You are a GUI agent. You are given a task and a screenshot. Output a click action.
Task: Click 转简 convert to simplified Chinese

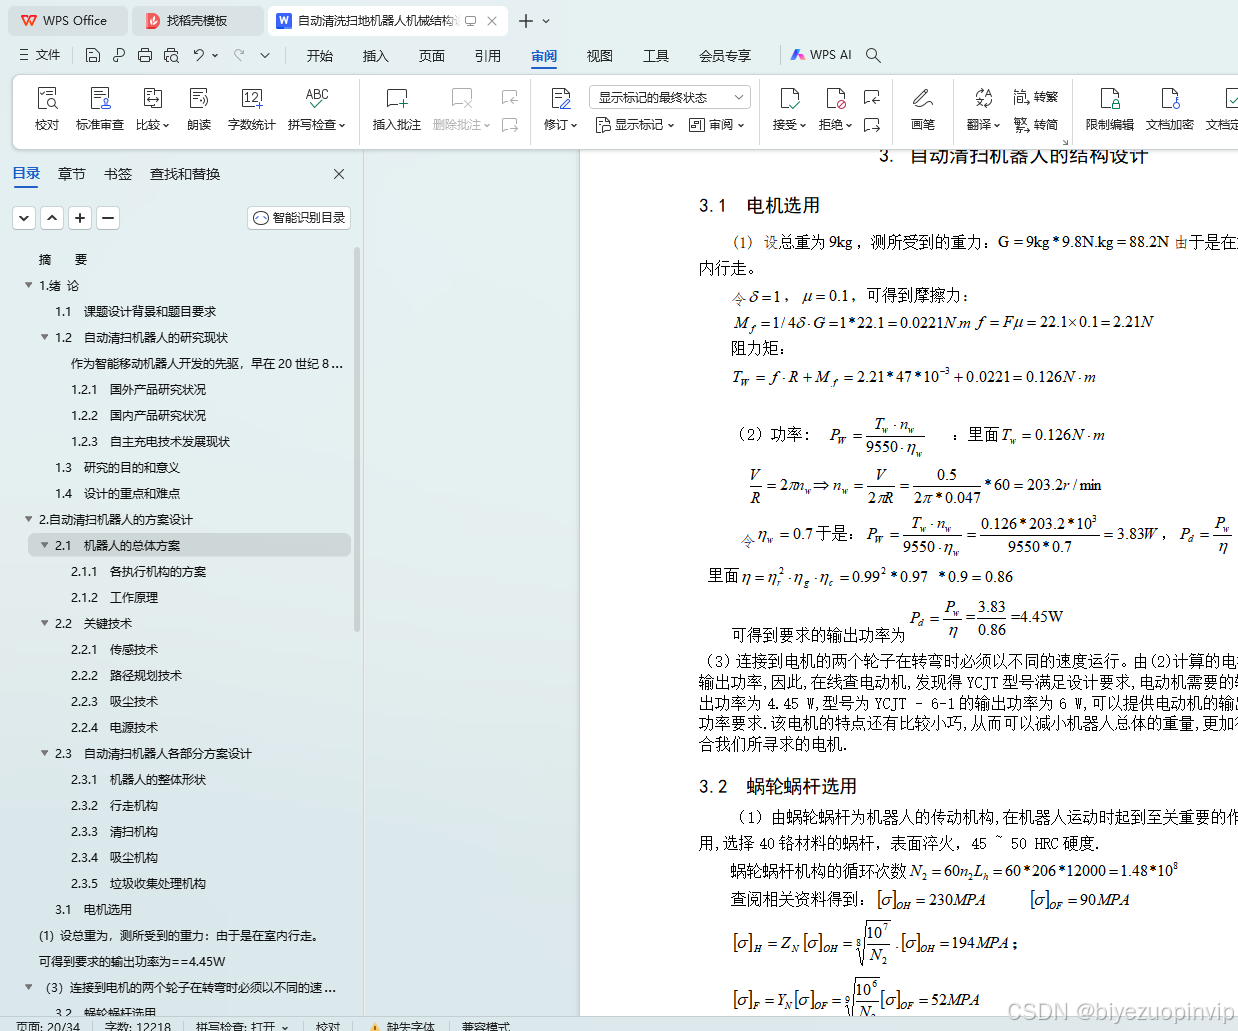point(1035,125)
